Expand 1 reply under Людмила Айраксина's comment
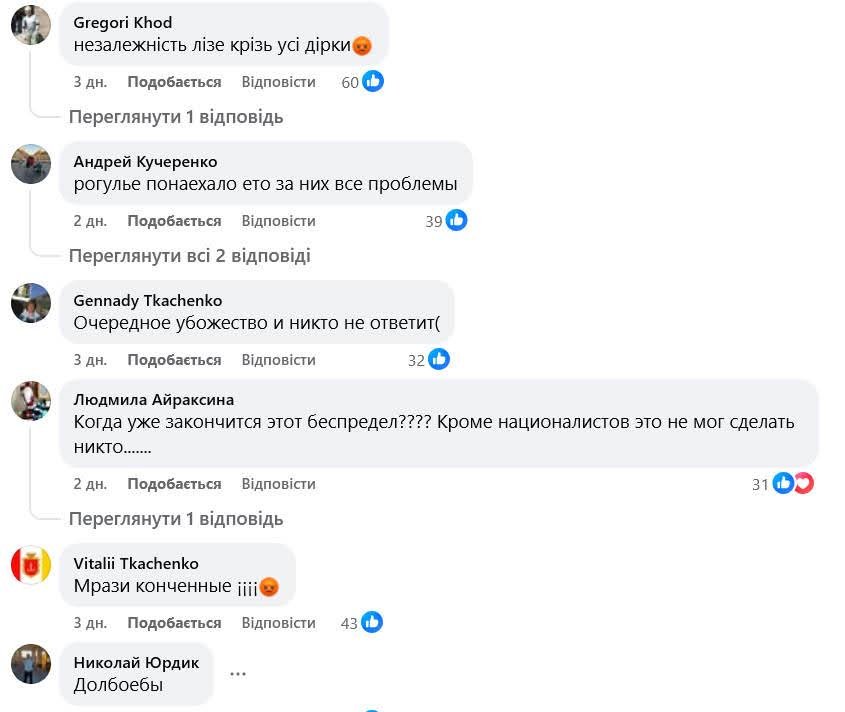 click(176, 519)
